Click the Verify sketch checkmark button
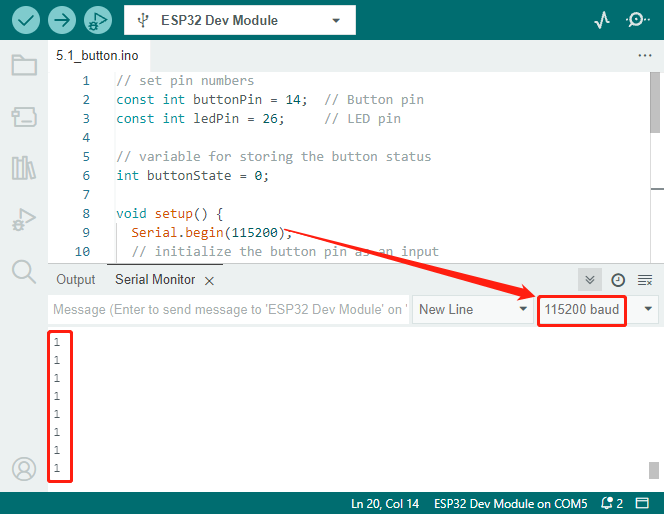Image resolution: width=664 pixels, height=514 pixels. (x=26, y=20)
